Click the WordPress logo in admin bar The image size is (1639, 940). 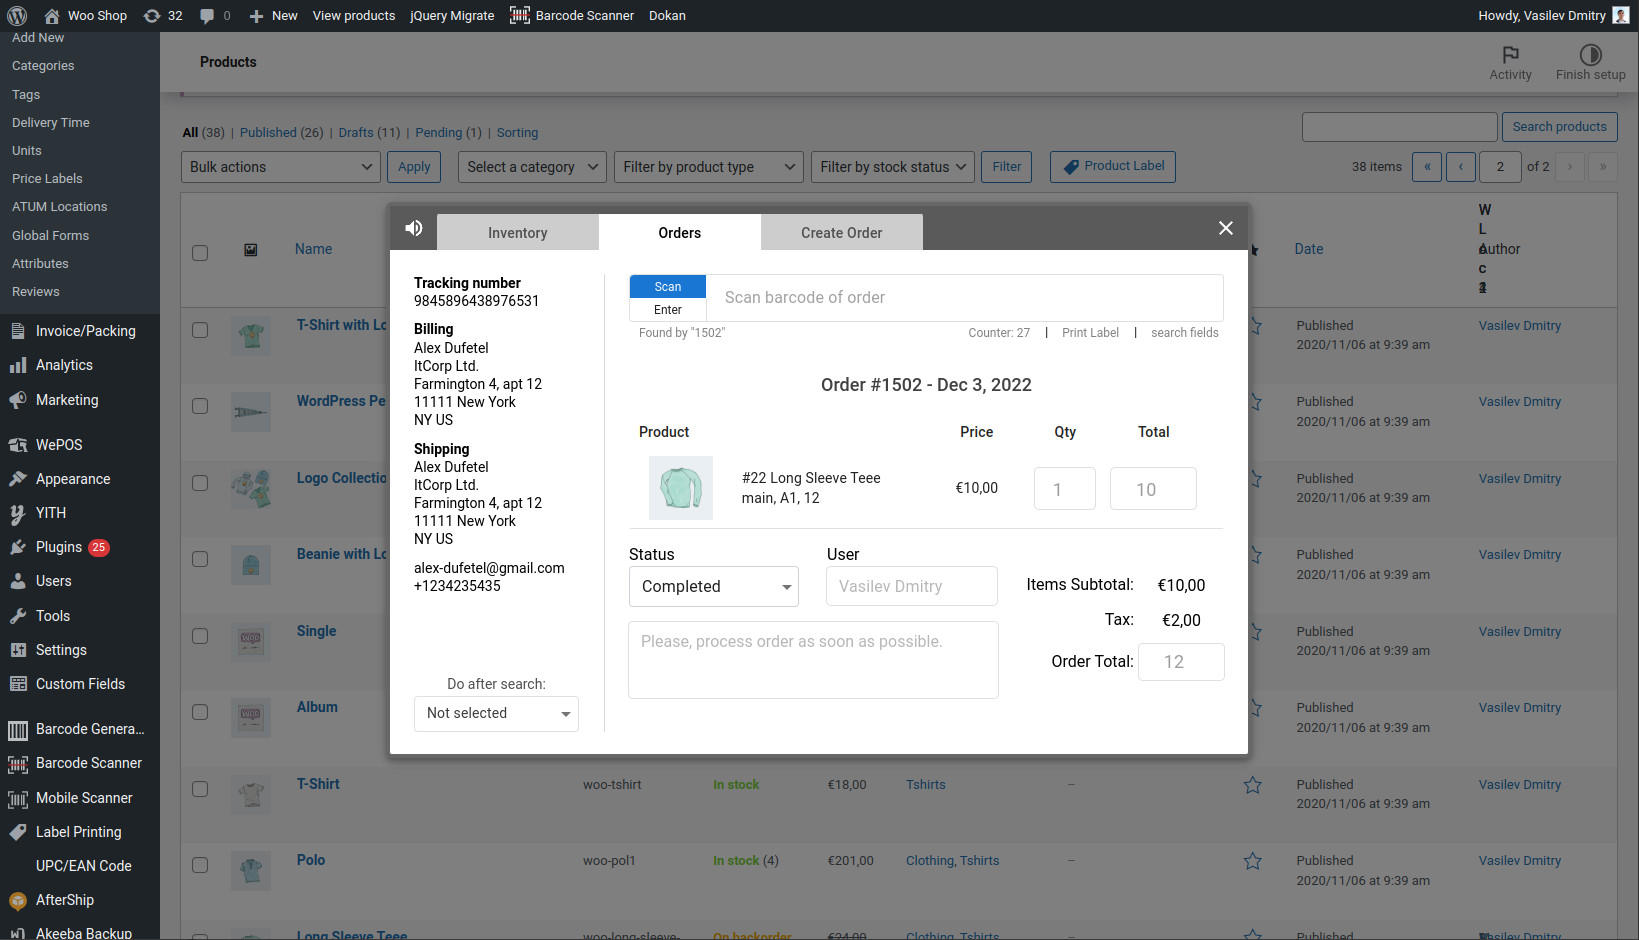(x=17, y=16)
